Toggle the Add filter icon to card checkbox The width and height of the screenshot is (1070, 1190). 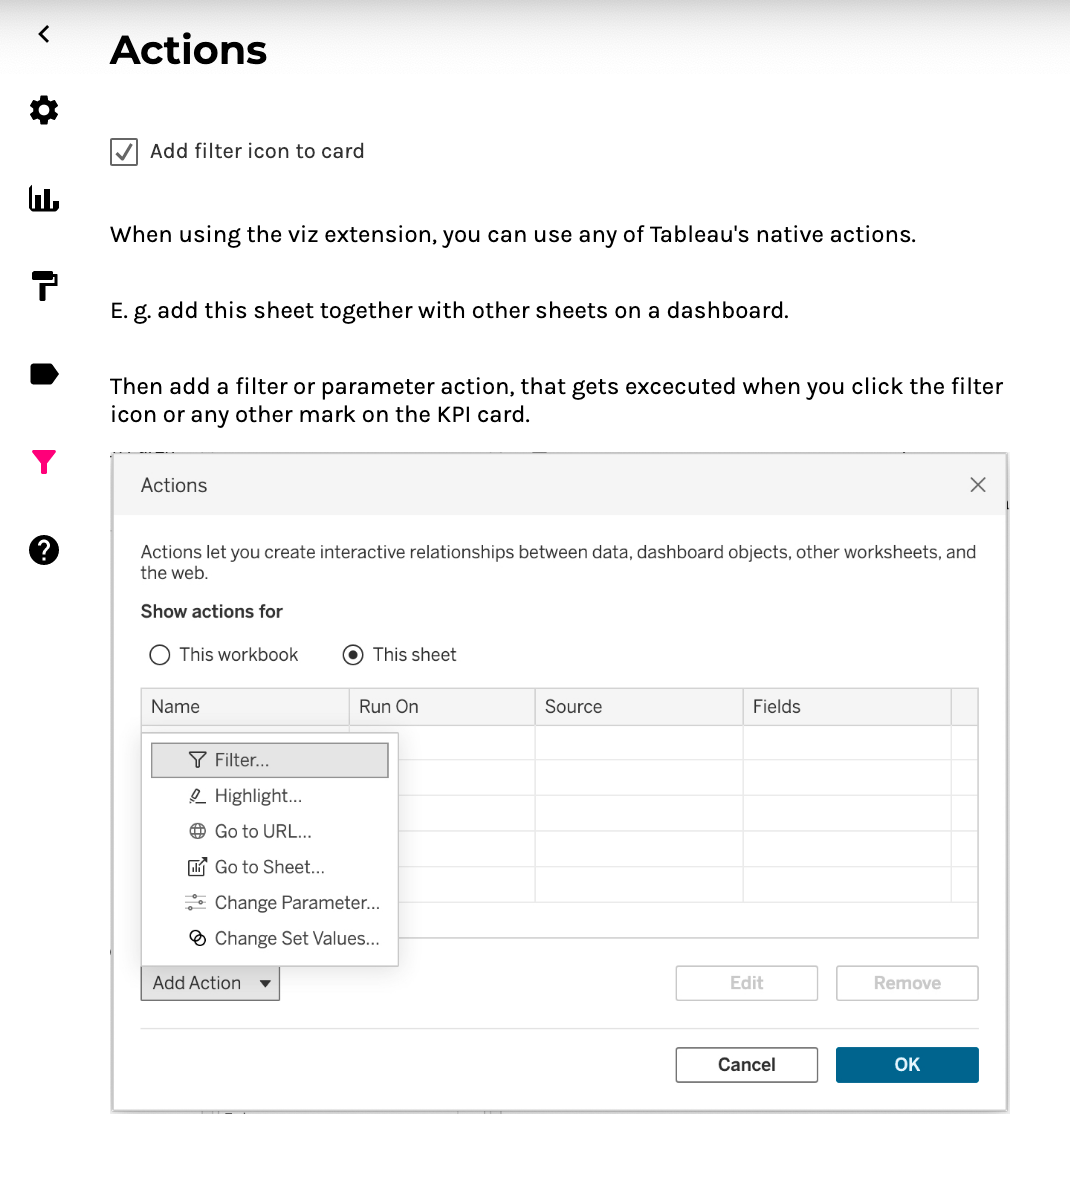[124, 152]
